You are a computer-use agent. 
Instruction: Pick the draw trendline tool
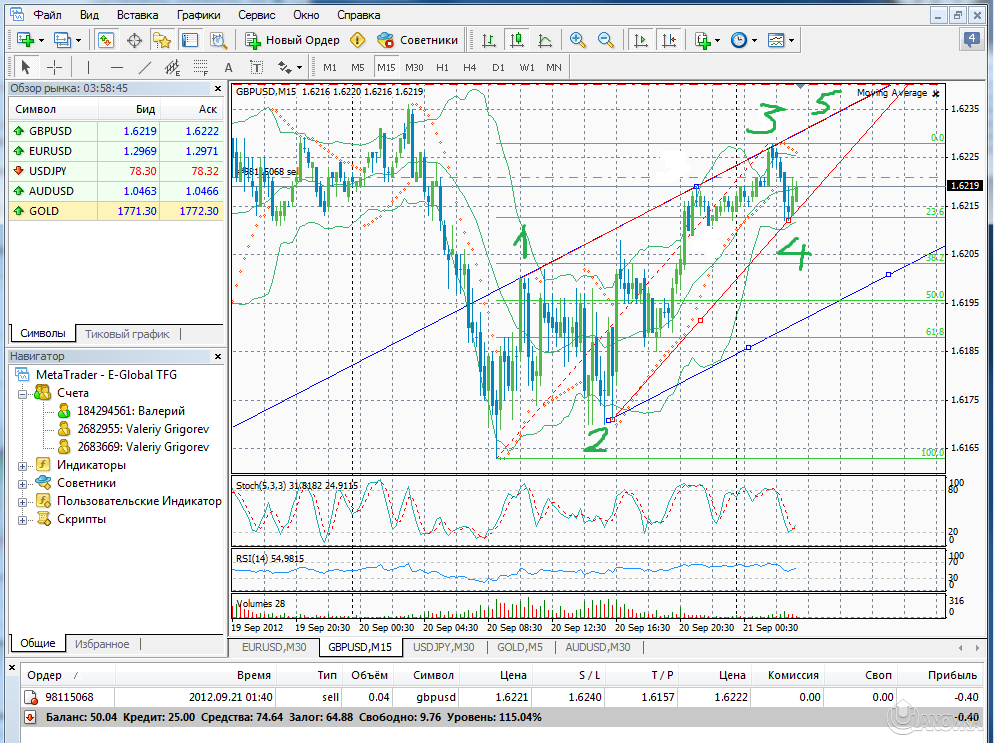pos(145,67)
